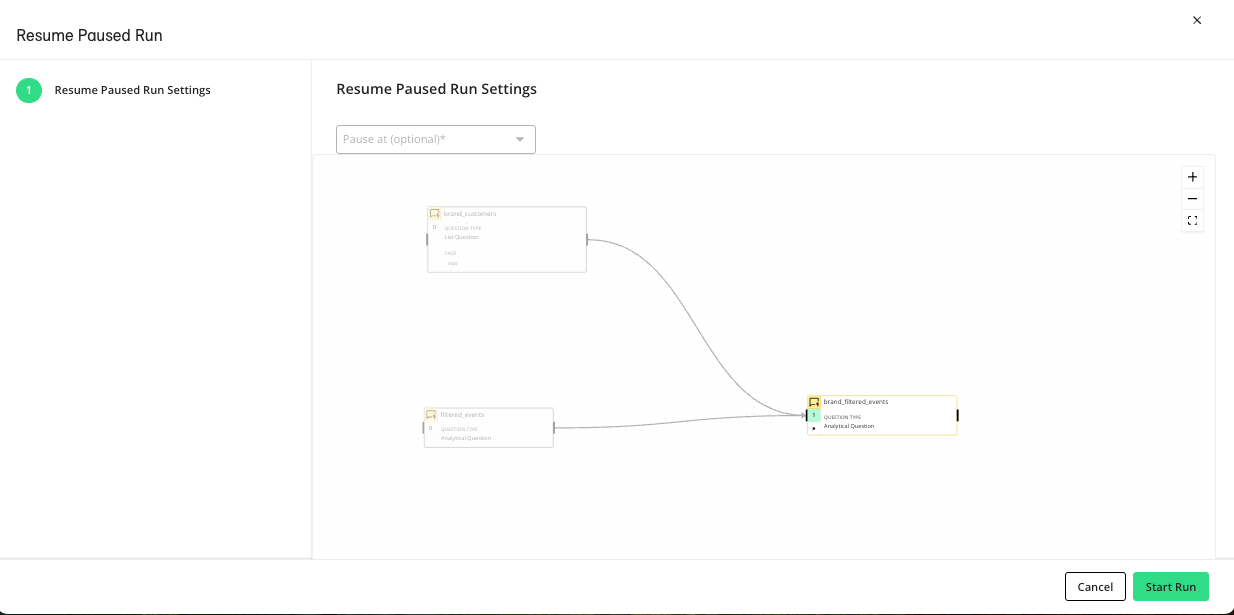Fit the workflow graph to view

pyautogui.click(x=1192, y=221)
